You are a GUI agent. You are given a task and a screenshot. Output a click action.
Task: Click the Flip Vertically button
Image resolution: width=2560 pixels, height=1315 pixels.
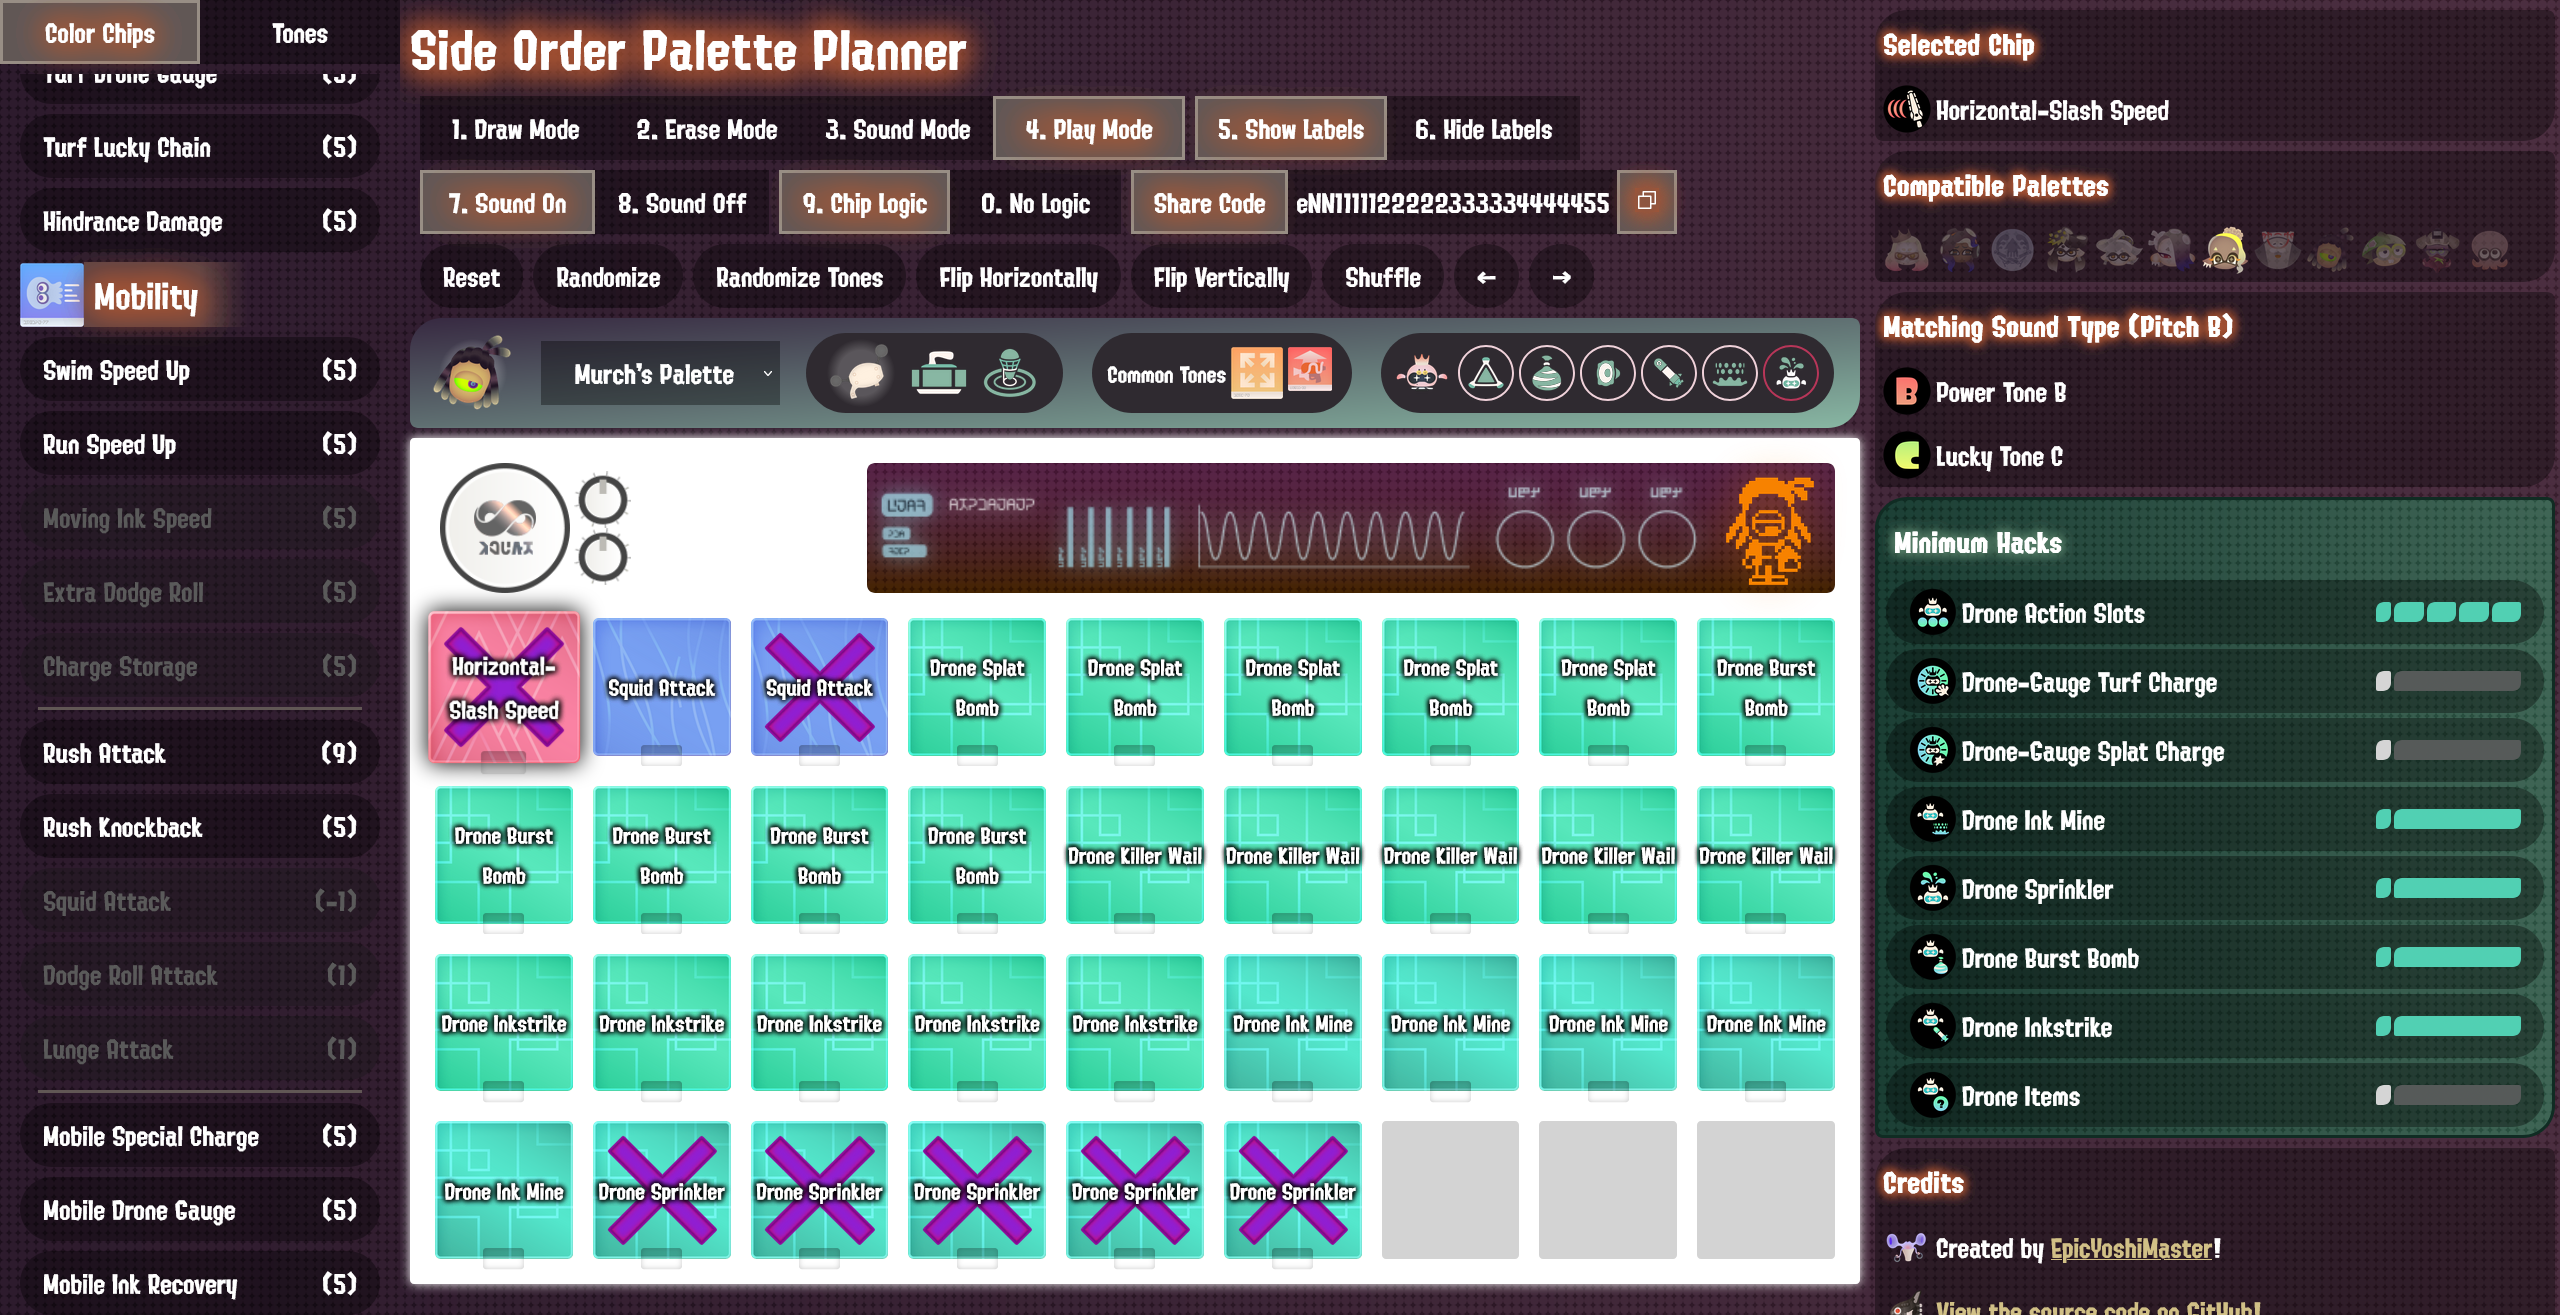[x=1221, y=277]
